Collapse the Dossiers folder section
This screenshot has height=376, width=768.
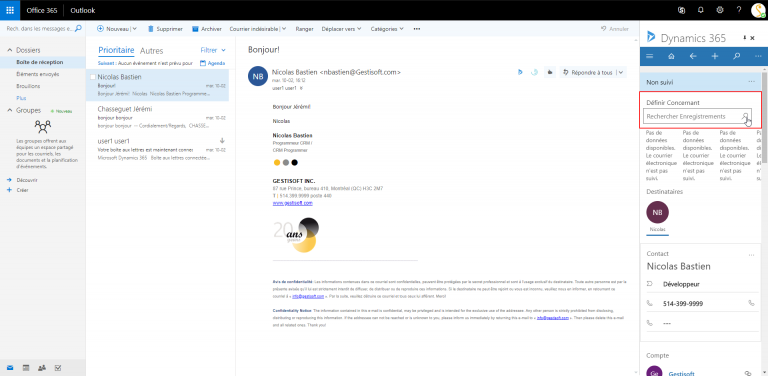[9, 50]
